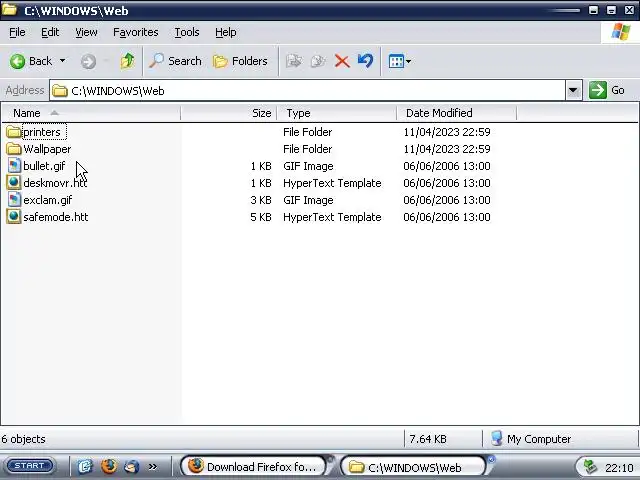Open the View menu
640x480 pixels.
click(86, 32)
